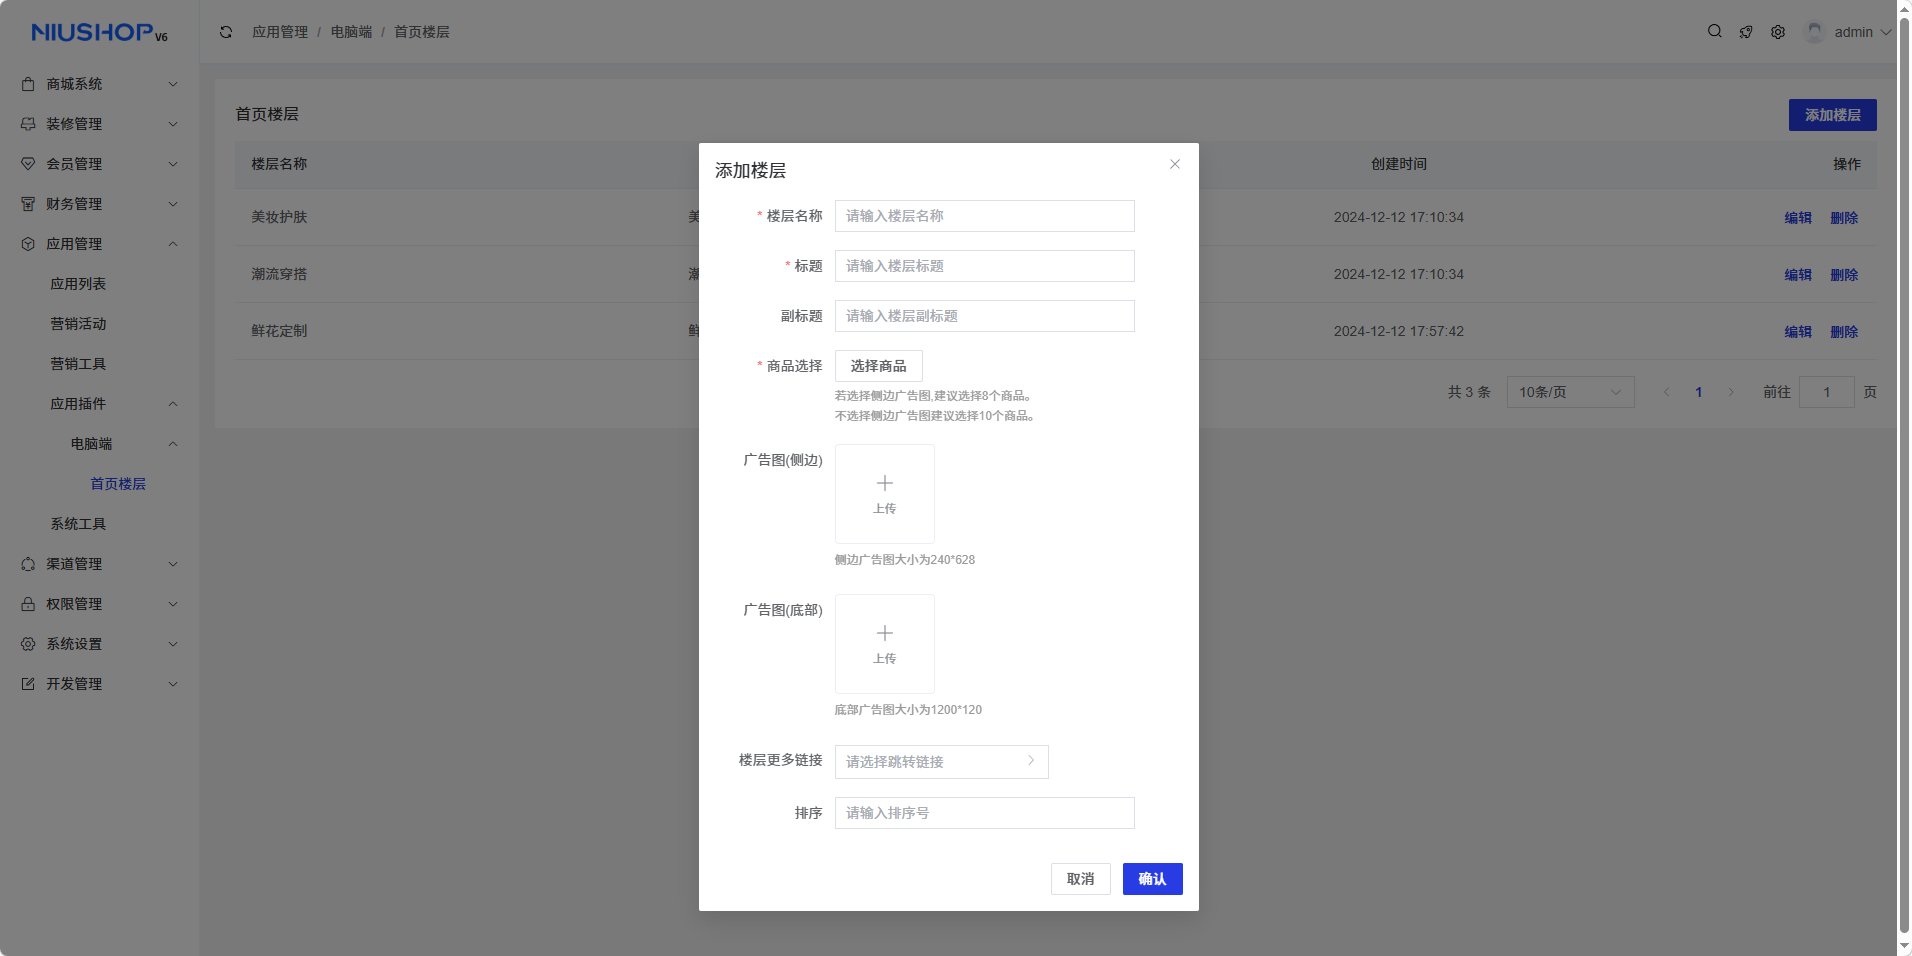Click the 鲜花定制 floor name cell
This screenshot has height=956, width=1912.
point(279,331)
